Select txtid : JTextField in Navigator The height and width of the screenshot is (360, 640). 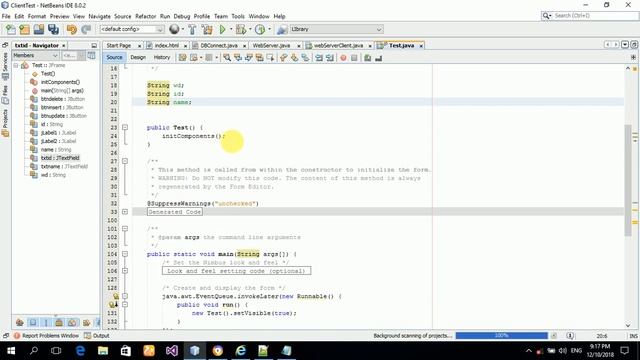pos(60,158)
